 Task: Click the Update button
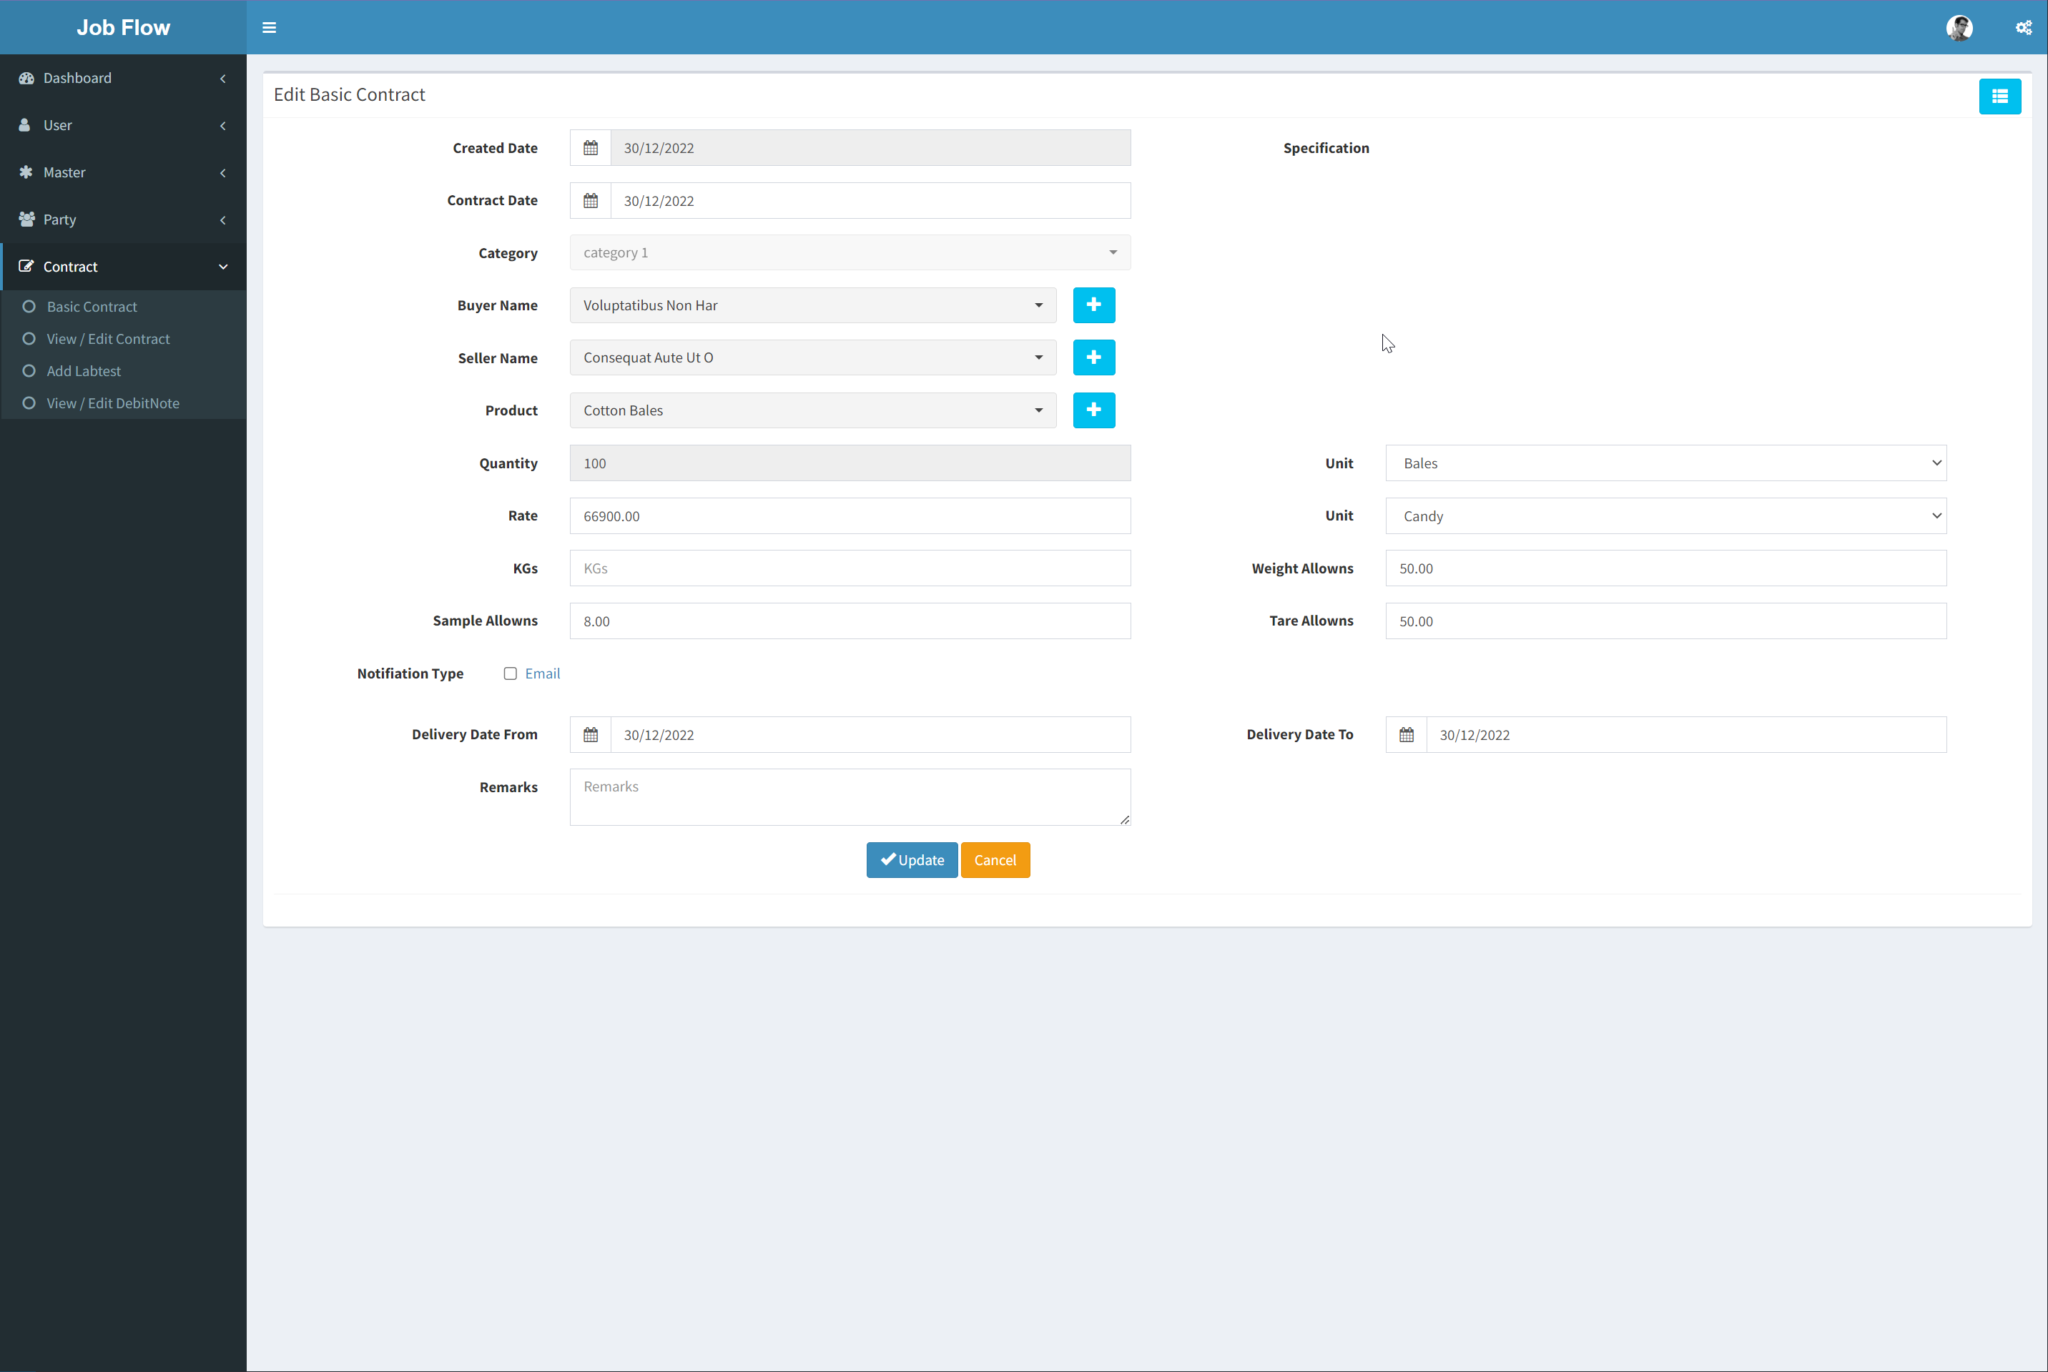pos(911,860)
